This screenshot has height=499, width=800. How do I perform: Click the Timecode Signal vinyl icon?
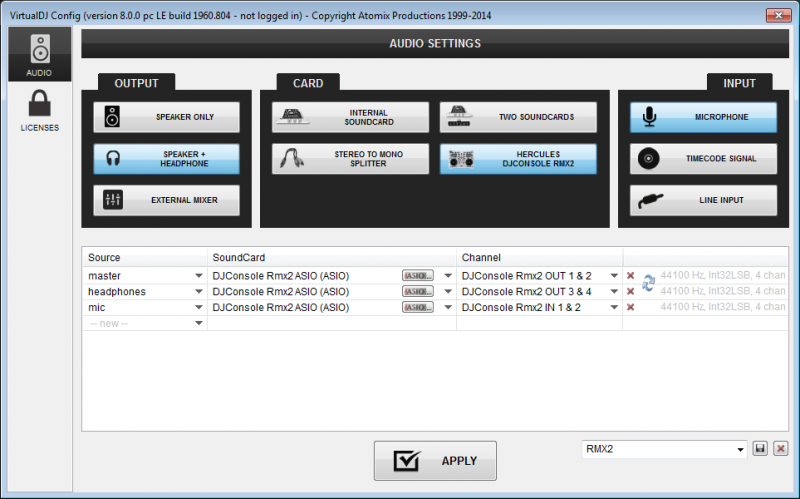click(x=650, y=158)
